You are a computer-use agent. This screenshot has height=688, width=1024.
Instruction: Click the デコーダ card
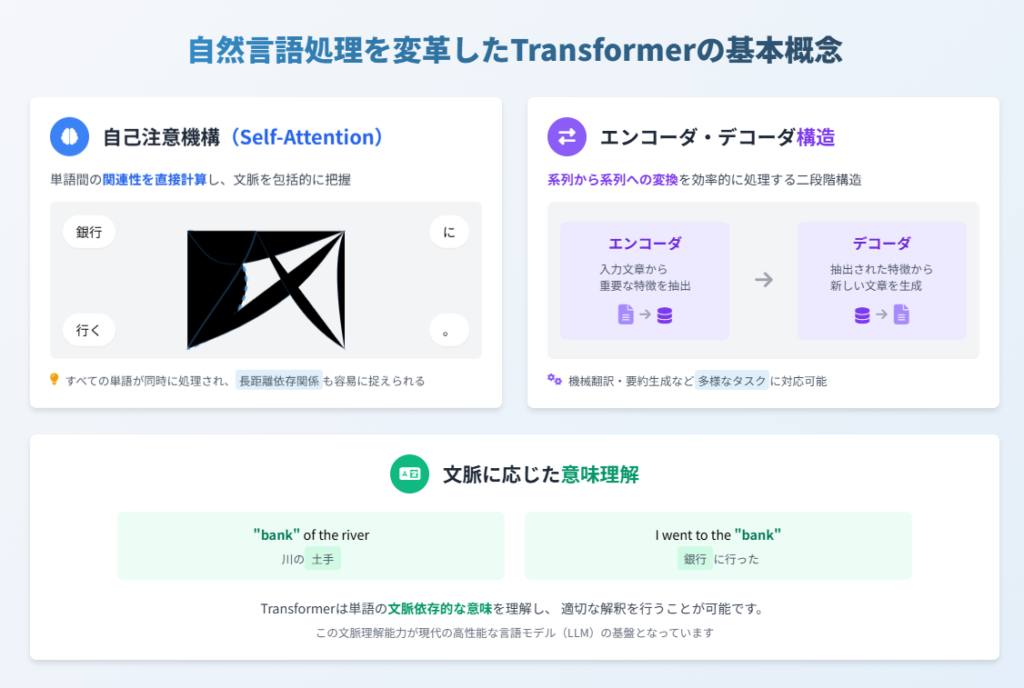pyautogui.click(x=882, y=281)
